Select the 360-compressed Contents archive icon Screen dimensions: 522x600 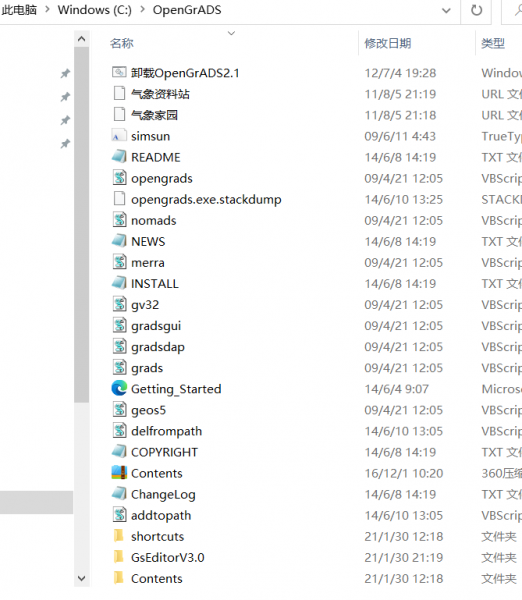[119, 473]
